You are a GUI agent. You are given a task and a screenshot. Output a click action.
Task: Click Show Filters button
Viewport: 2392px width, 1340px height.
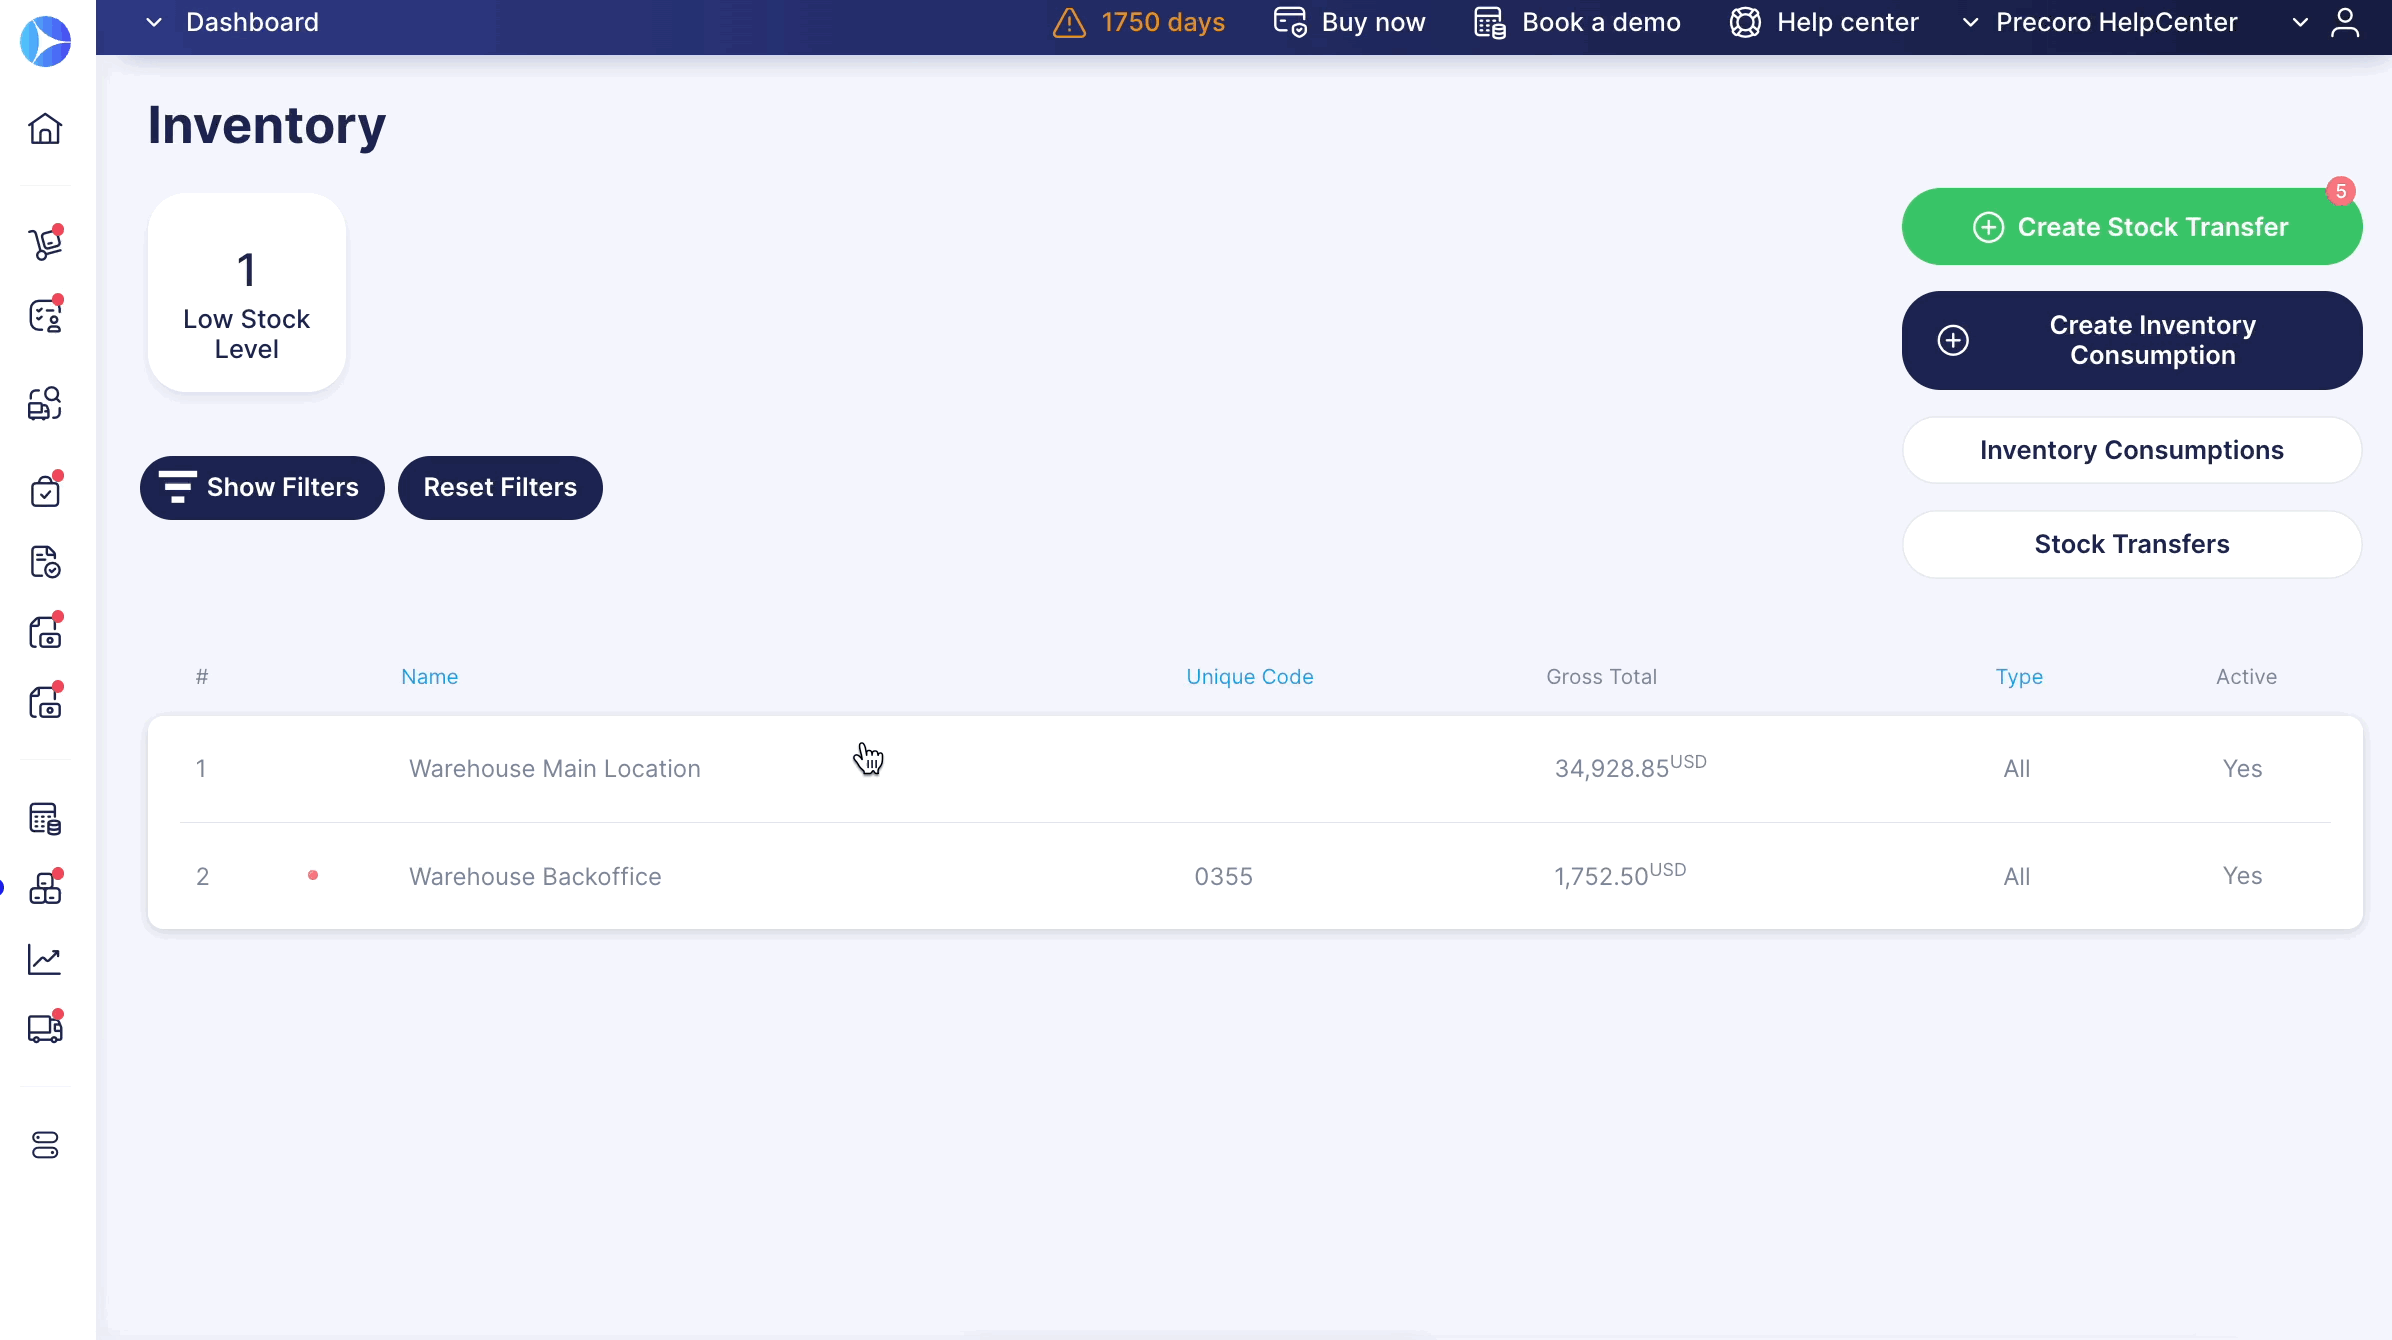[x=261, y=486]
